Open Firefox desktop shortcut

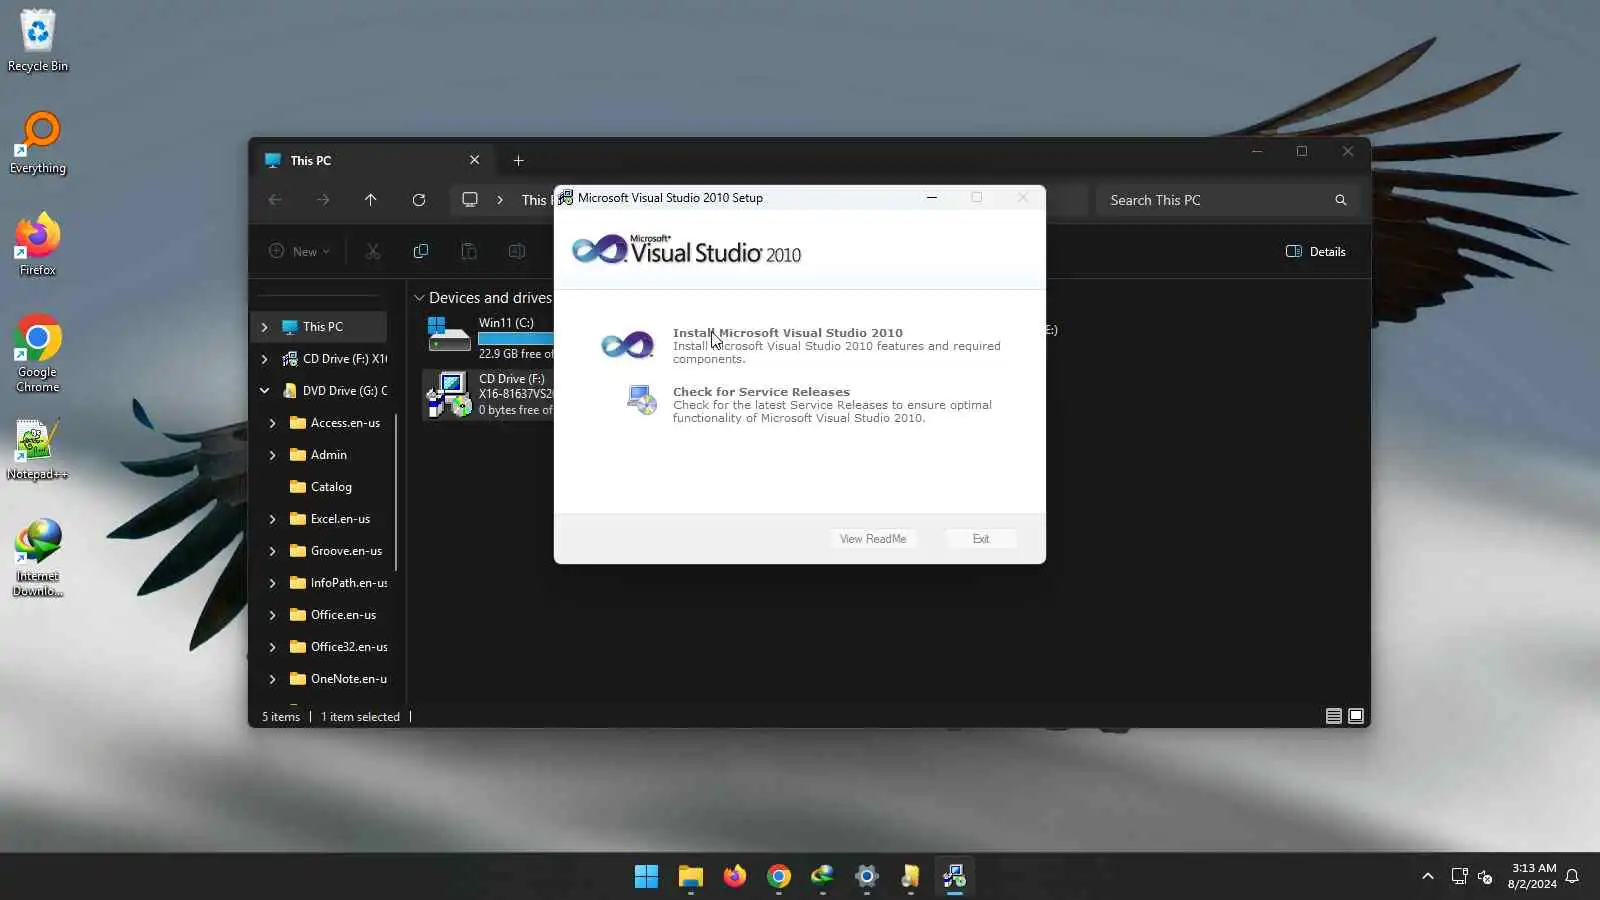tap(38, 244)
